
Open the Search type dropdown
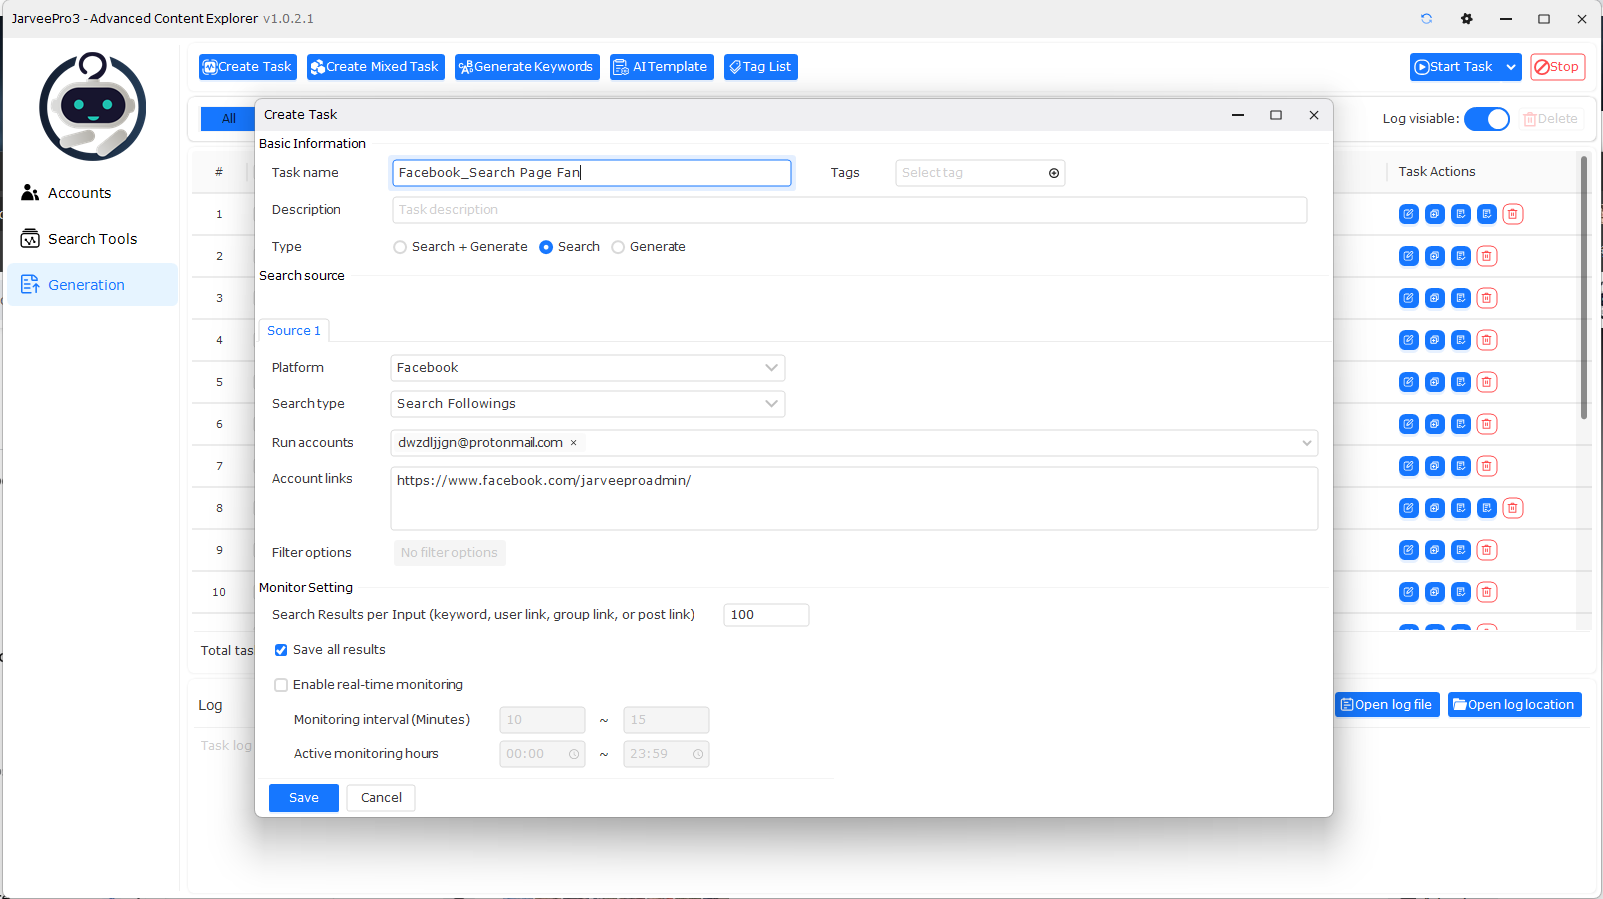coord(587,404)
